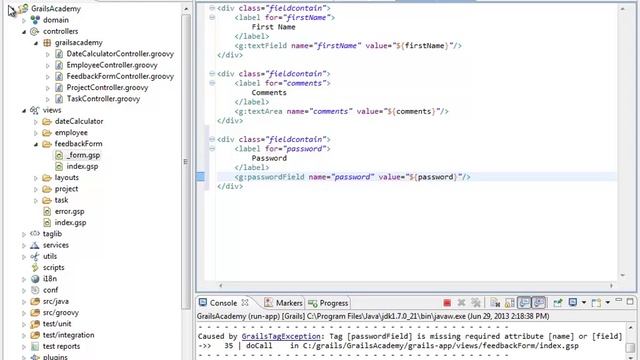Fold the firstName label block
Viewport: 640px width, 360px height.
pyautogui.click(x=212, y=17)
